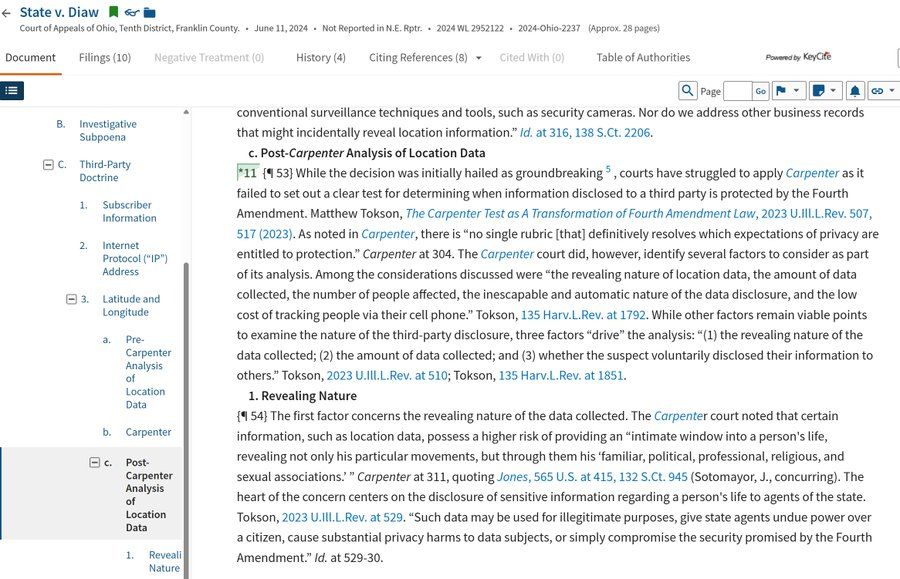Image resolution: width=900 pixels, height=579 pixels.
Task: Open the History (4) tab
Action: point(321,57)
